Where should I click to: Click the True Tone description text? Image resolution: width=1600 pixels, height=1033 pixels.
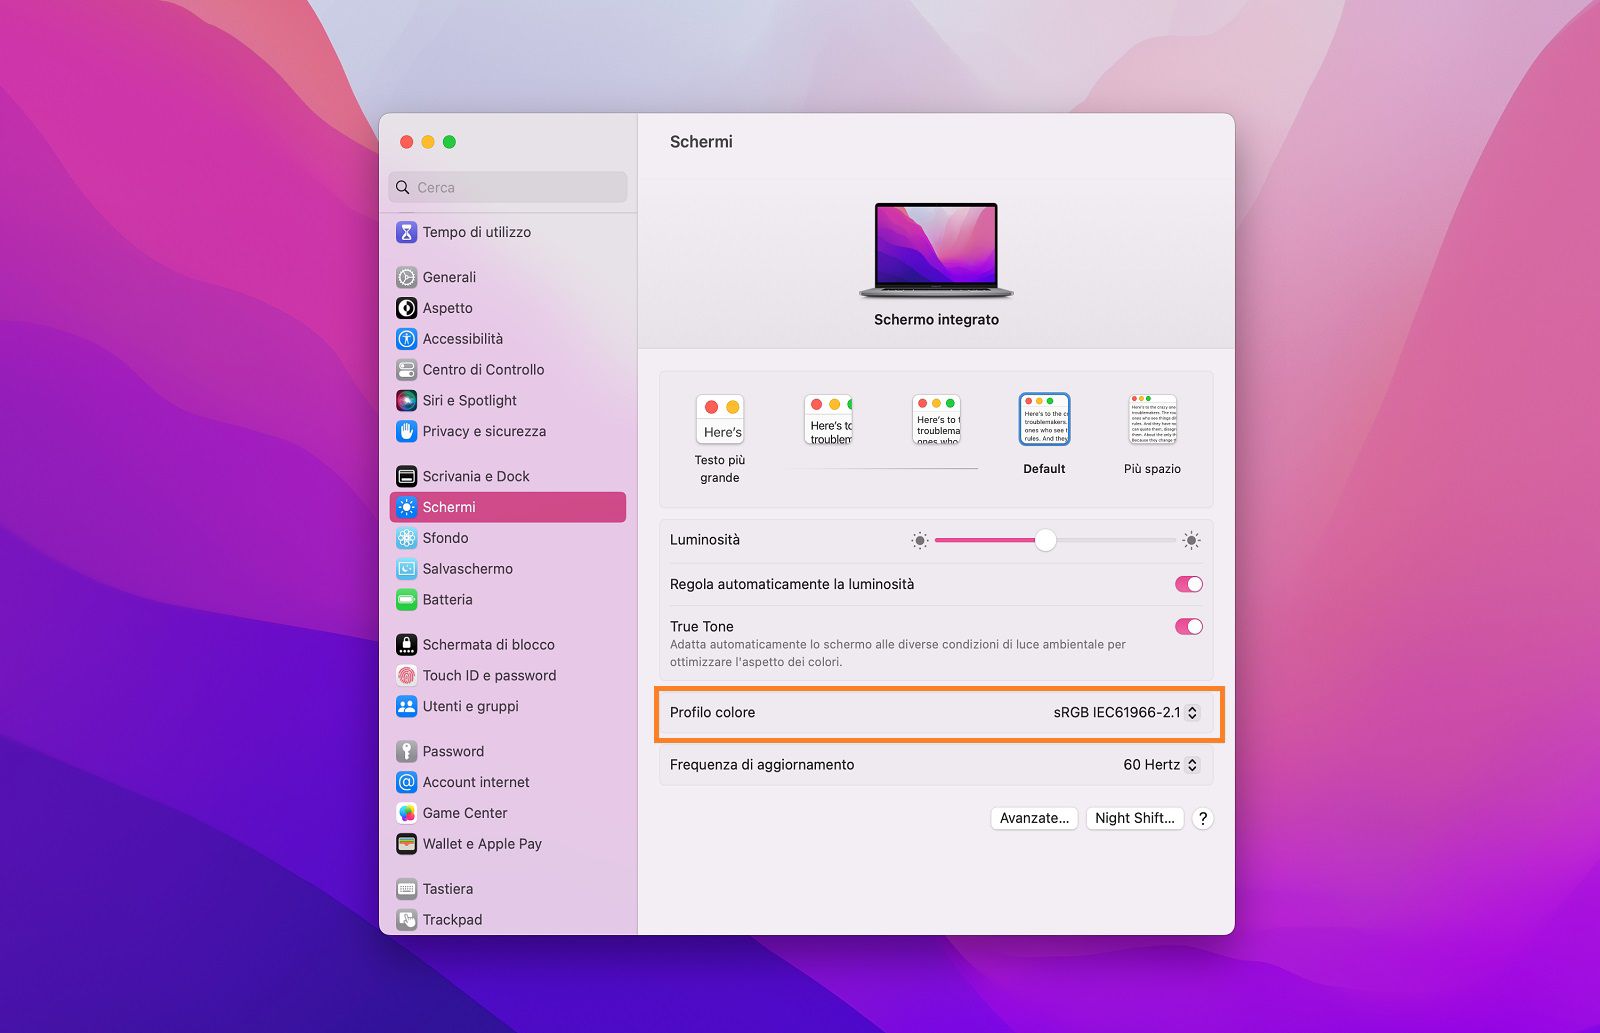coord(898,653)
